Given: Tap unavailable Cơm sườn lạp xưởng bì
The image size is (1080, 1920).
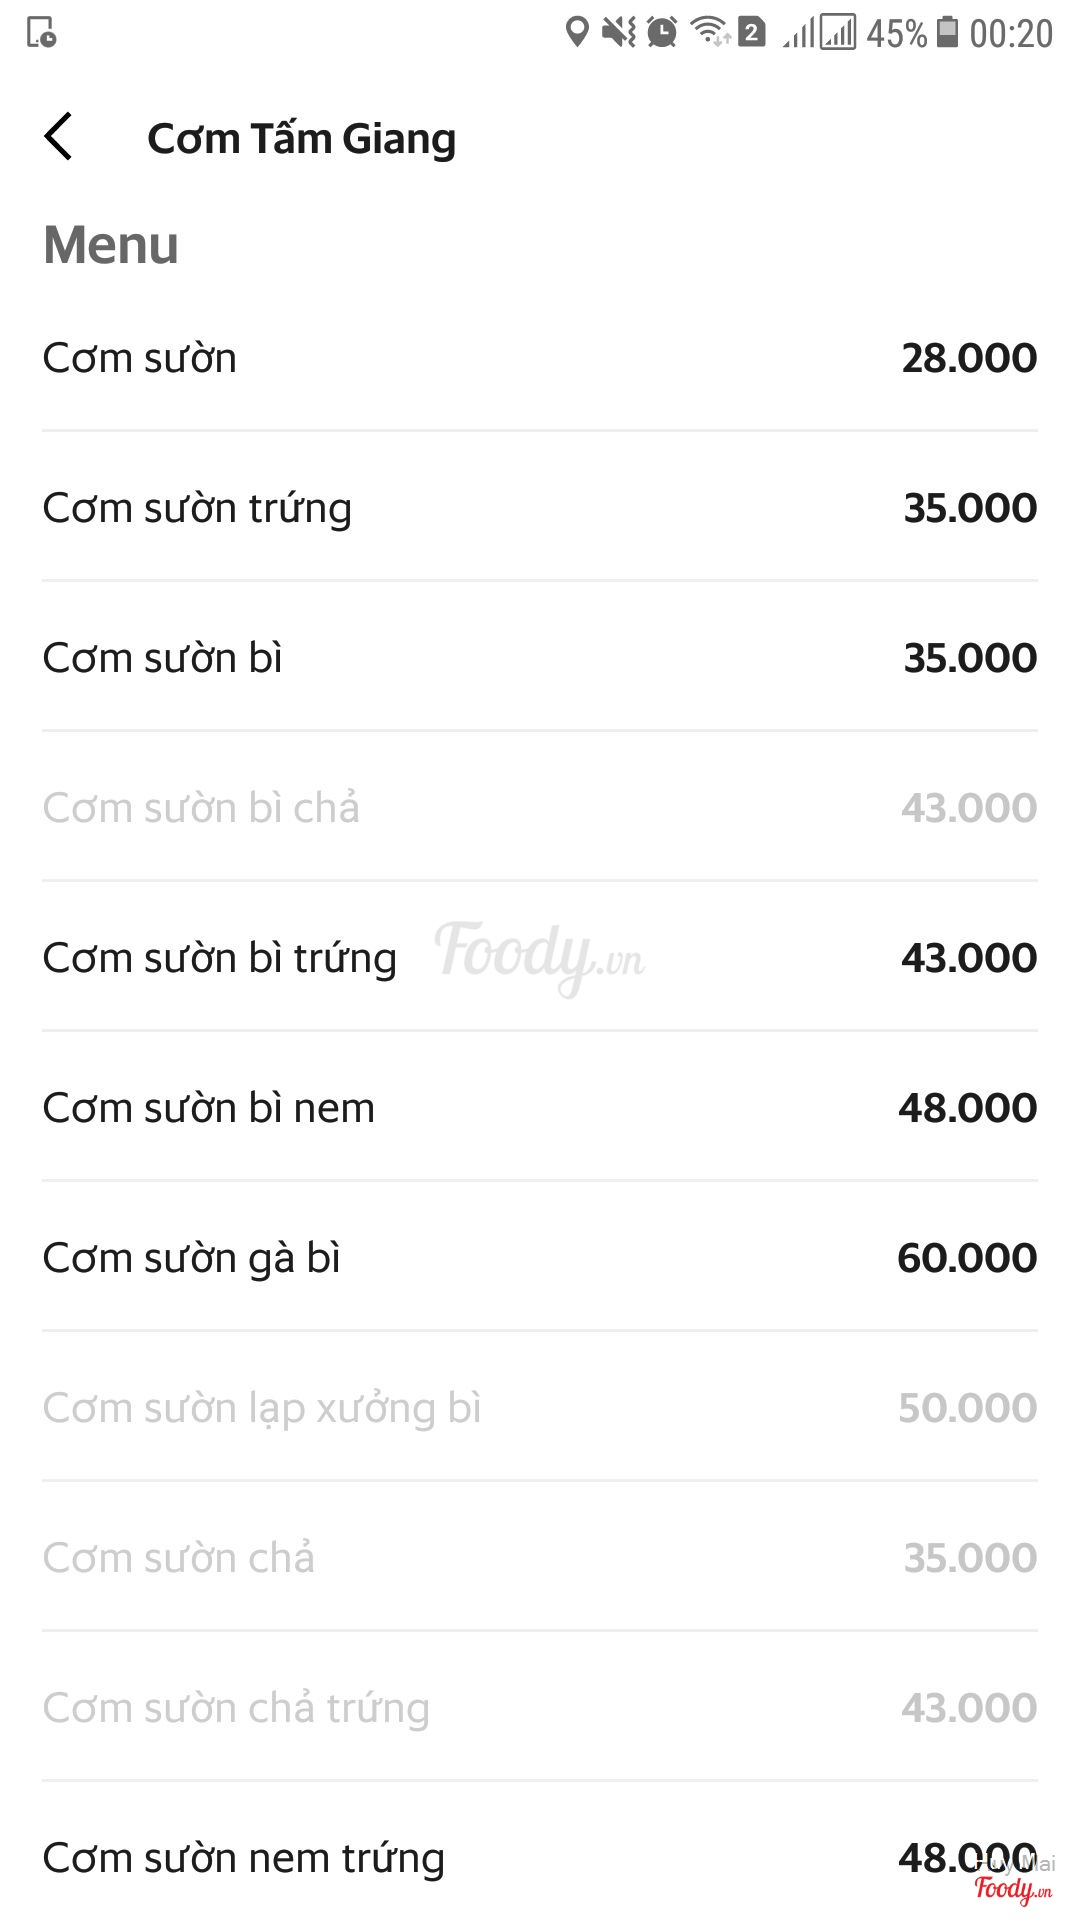Looking at the screenshot, I should 262,1408.
